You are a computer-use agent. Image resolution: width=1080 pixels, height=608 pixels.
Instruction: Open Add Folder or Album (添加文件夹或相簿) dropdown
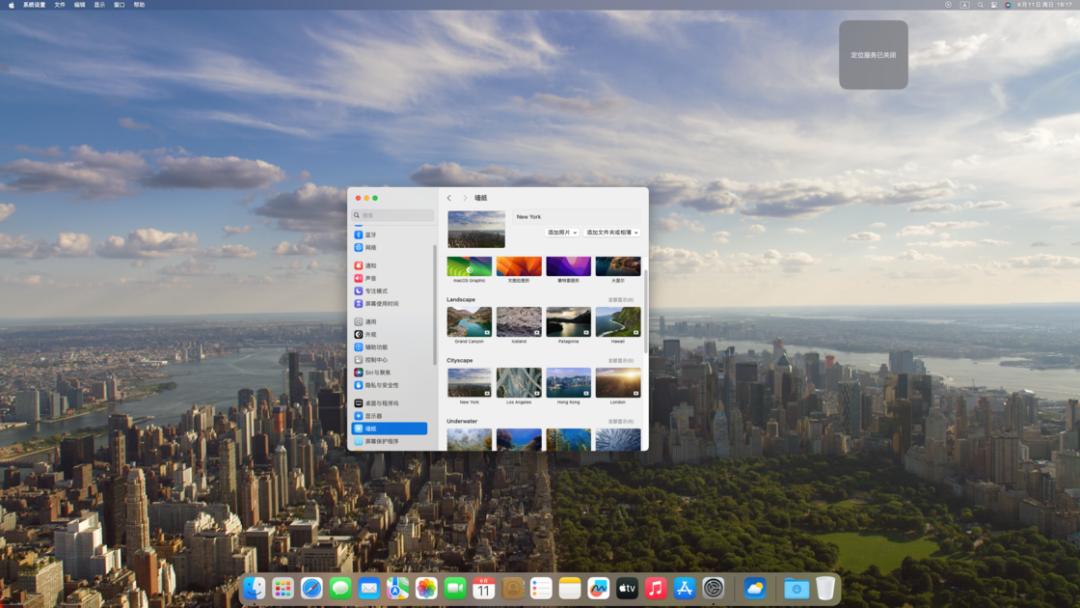point(612,232)
